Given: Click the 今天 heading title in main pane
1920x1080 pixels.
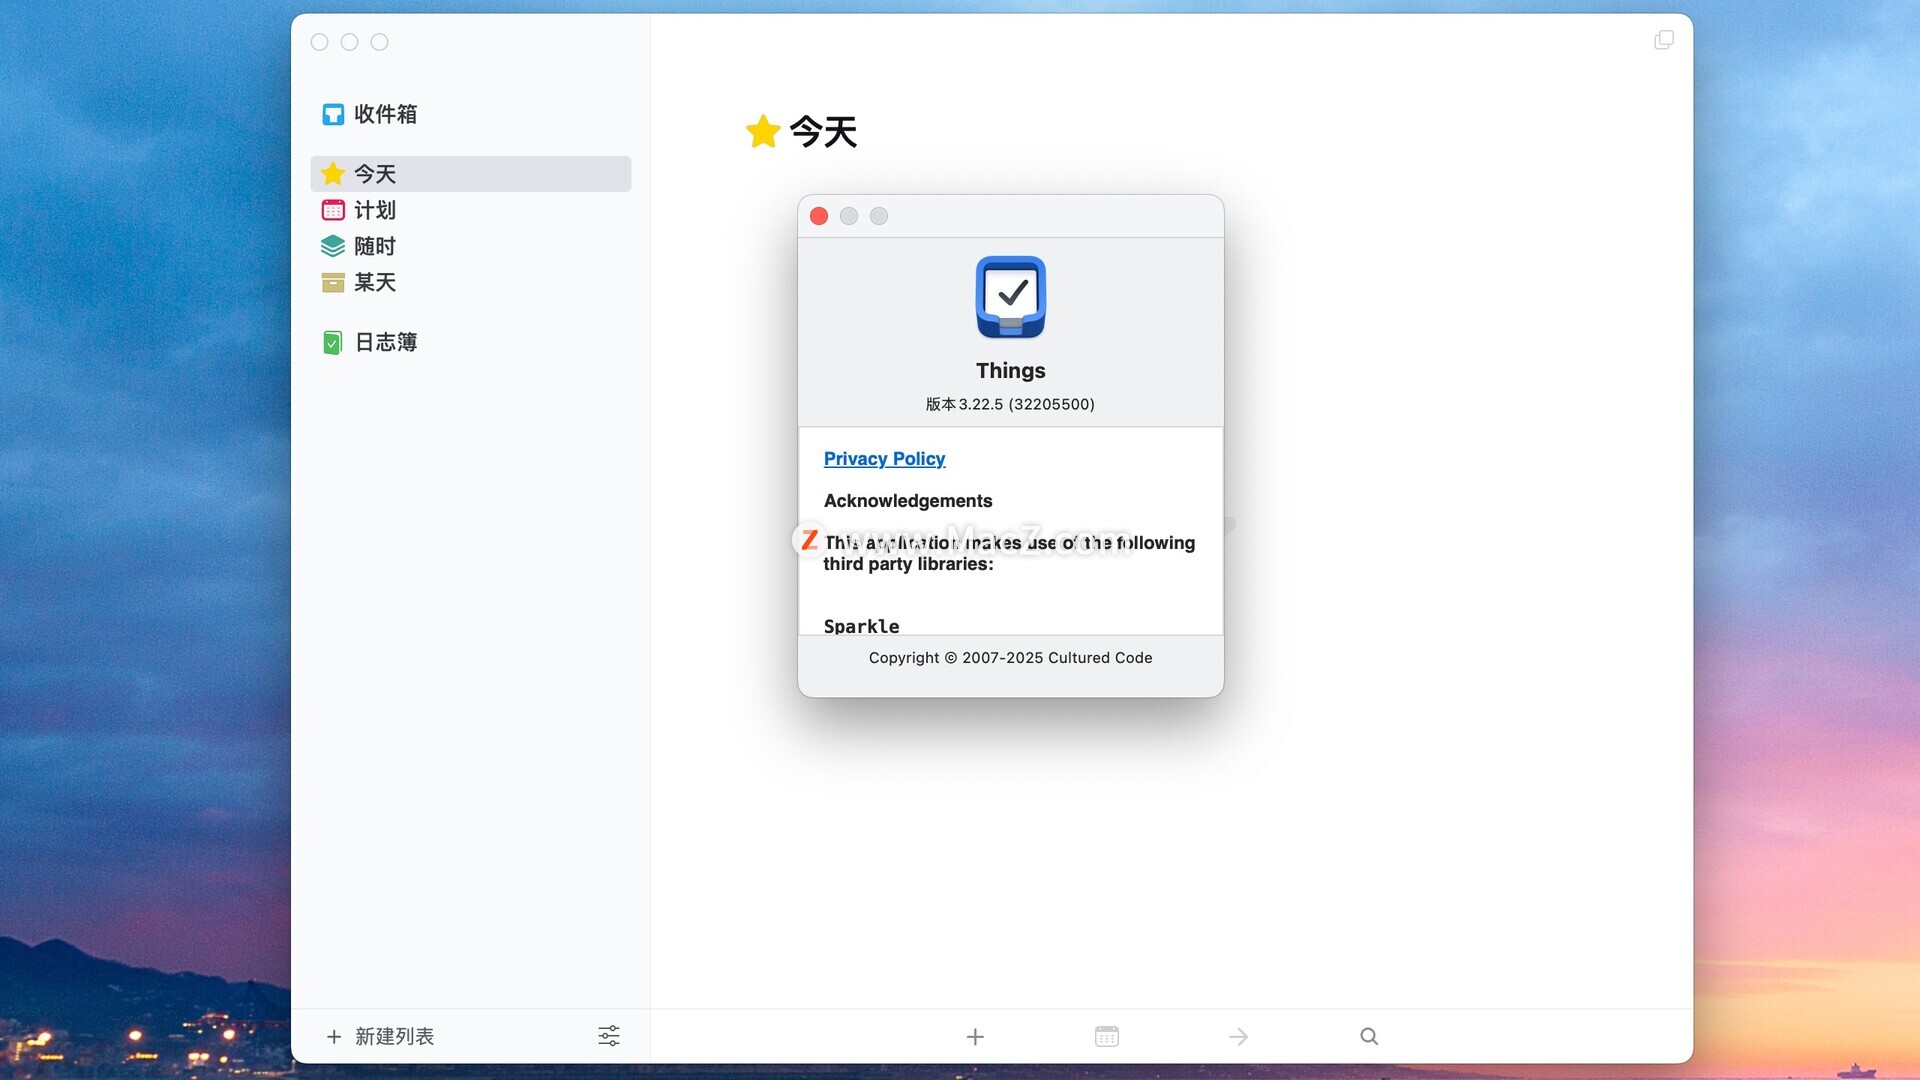Looking at the screenshot, I should pos(822,131).
